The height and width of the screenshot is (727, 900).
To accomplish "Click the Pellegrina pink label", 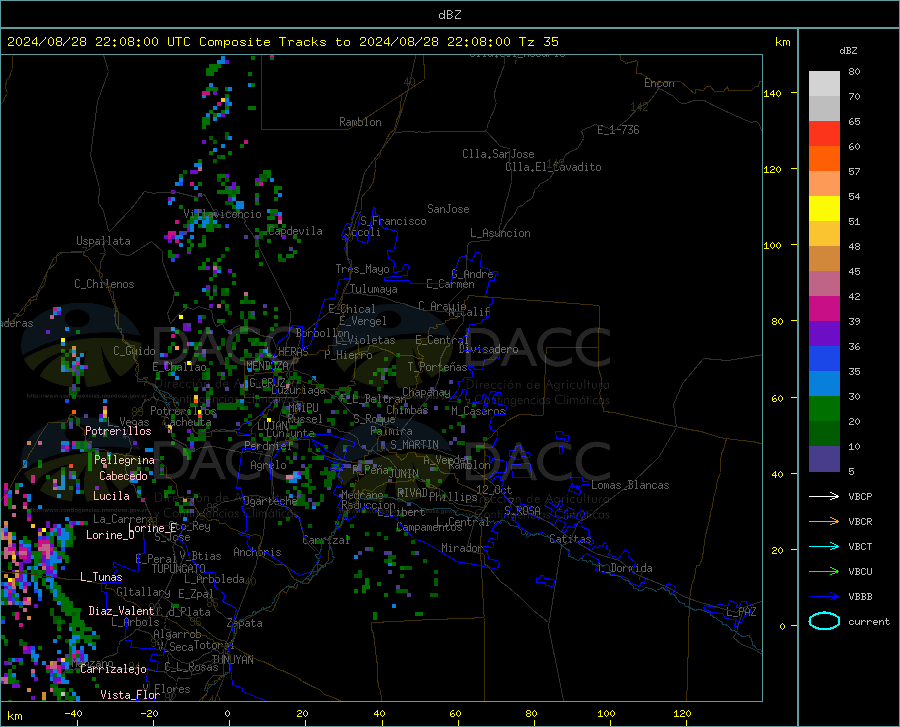I will pos(124,460).
